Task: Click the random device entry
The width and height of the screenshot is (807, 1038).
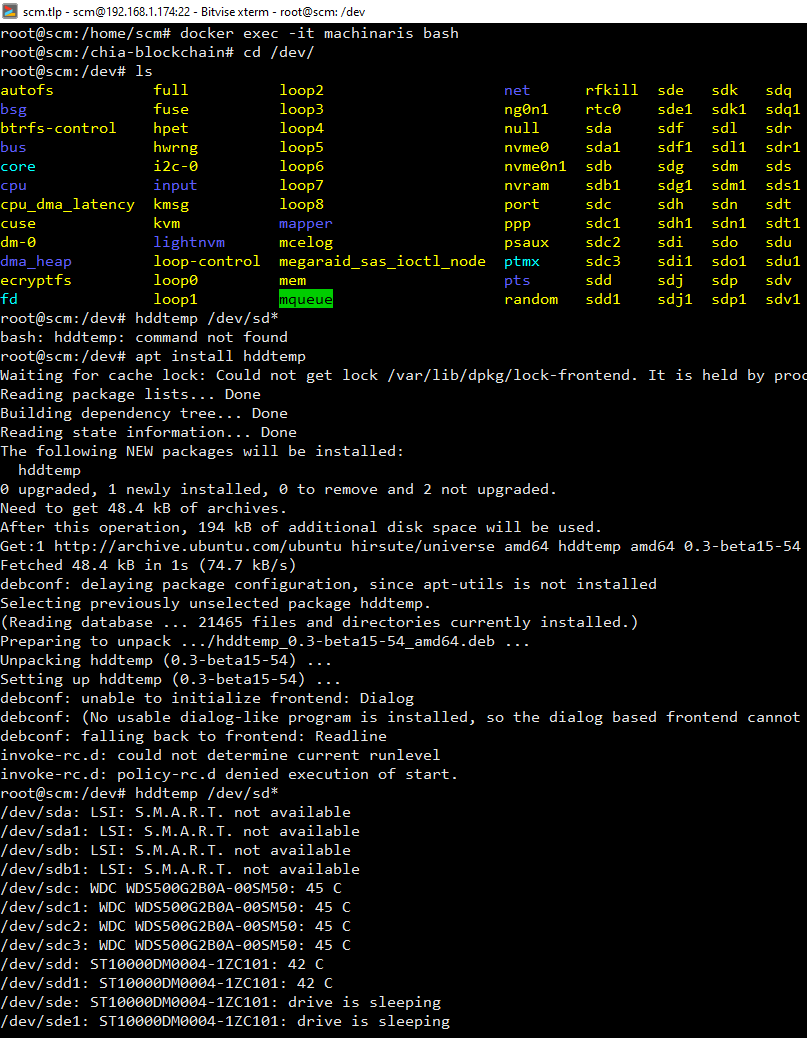Action: [529, 299]
